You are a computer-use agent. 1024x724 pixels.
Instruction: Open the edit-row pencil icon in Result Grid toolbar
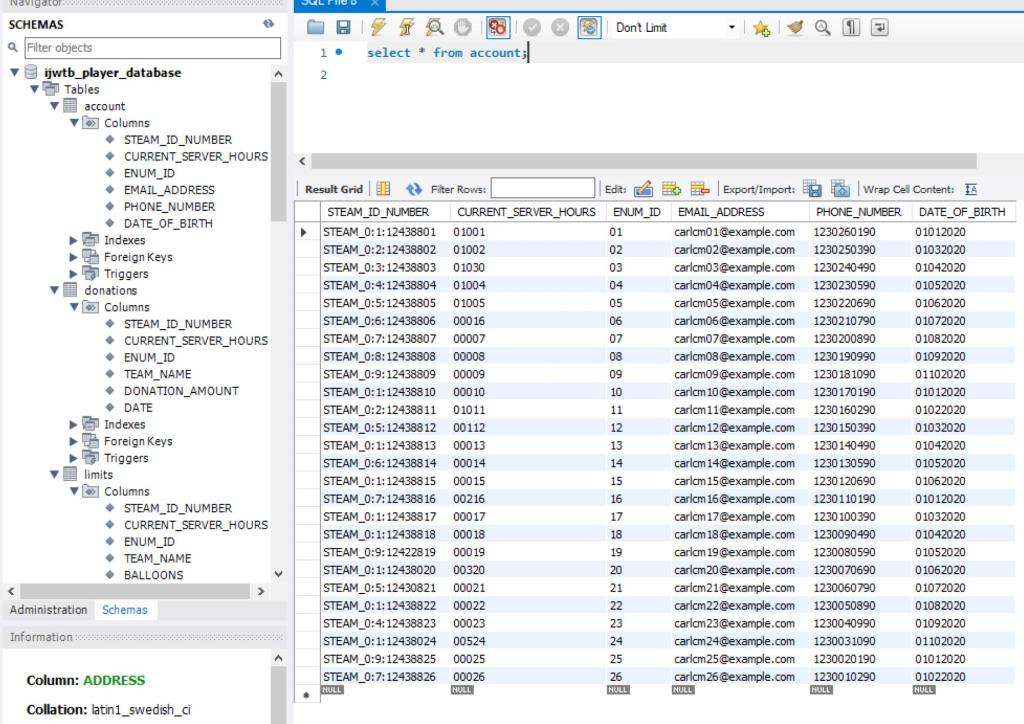pyautogui.click(x=643, y=188)
